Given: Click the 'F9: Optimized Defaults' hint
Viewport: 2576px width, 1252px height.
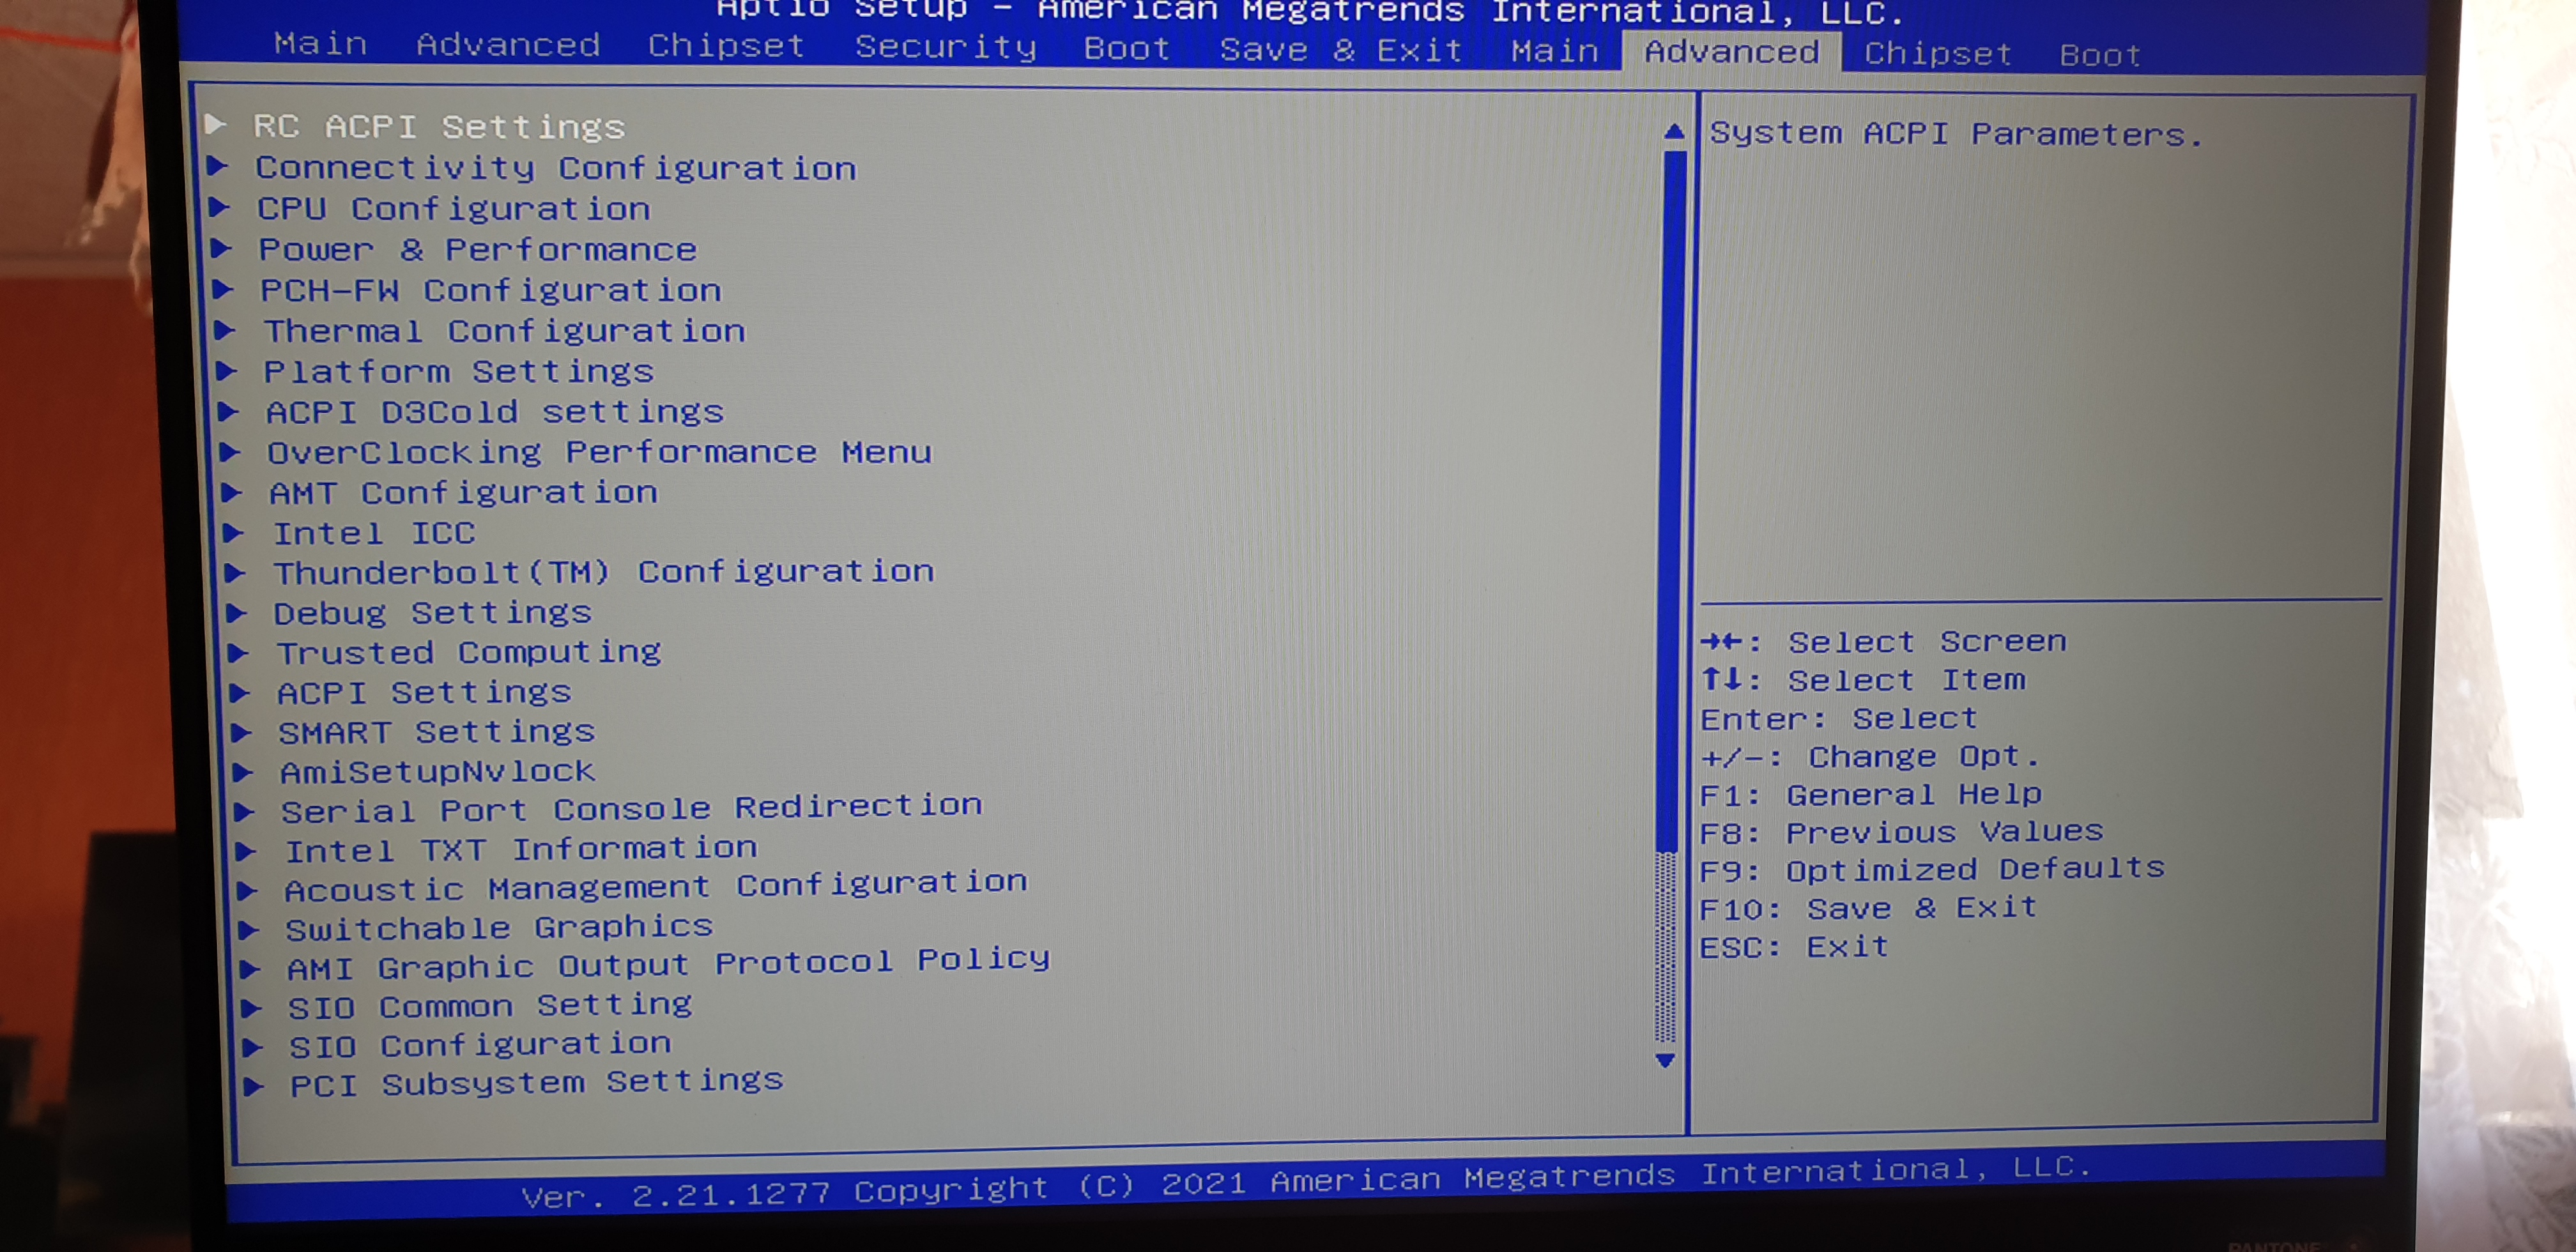Looking at the screenshot, I should 1932,870.
